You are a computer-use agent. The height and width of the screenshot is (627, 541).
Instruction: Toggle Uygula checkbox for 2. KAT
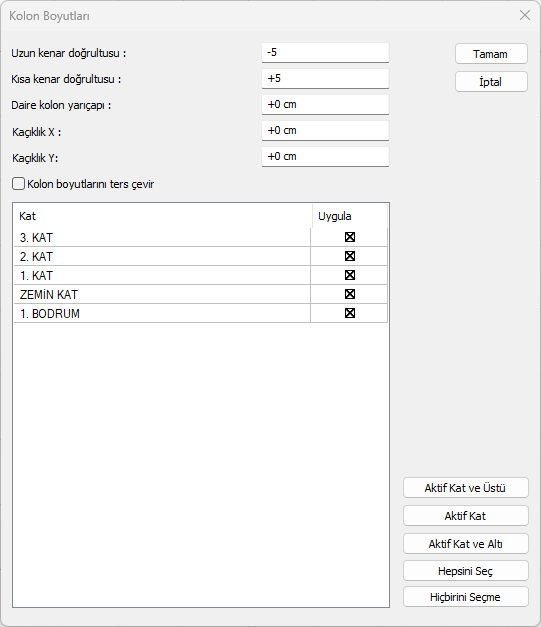pos(350,256)
